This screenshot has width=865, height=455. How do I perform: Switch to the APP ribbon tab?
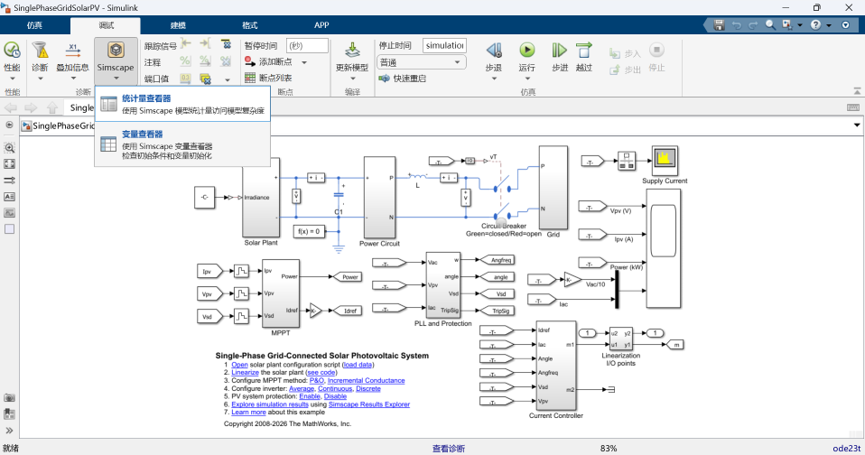(321, 25)
